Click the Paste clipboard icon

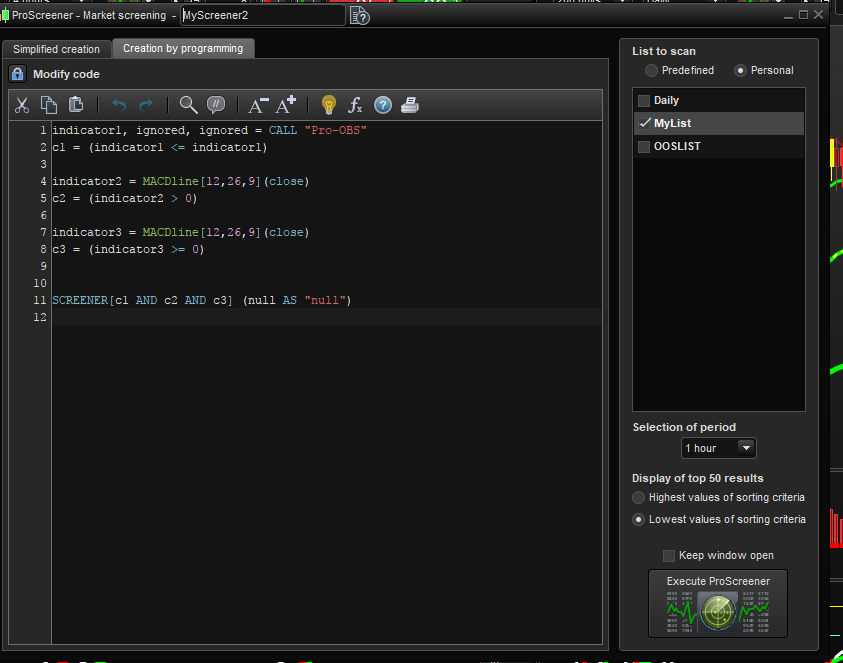tap(76, 105)
